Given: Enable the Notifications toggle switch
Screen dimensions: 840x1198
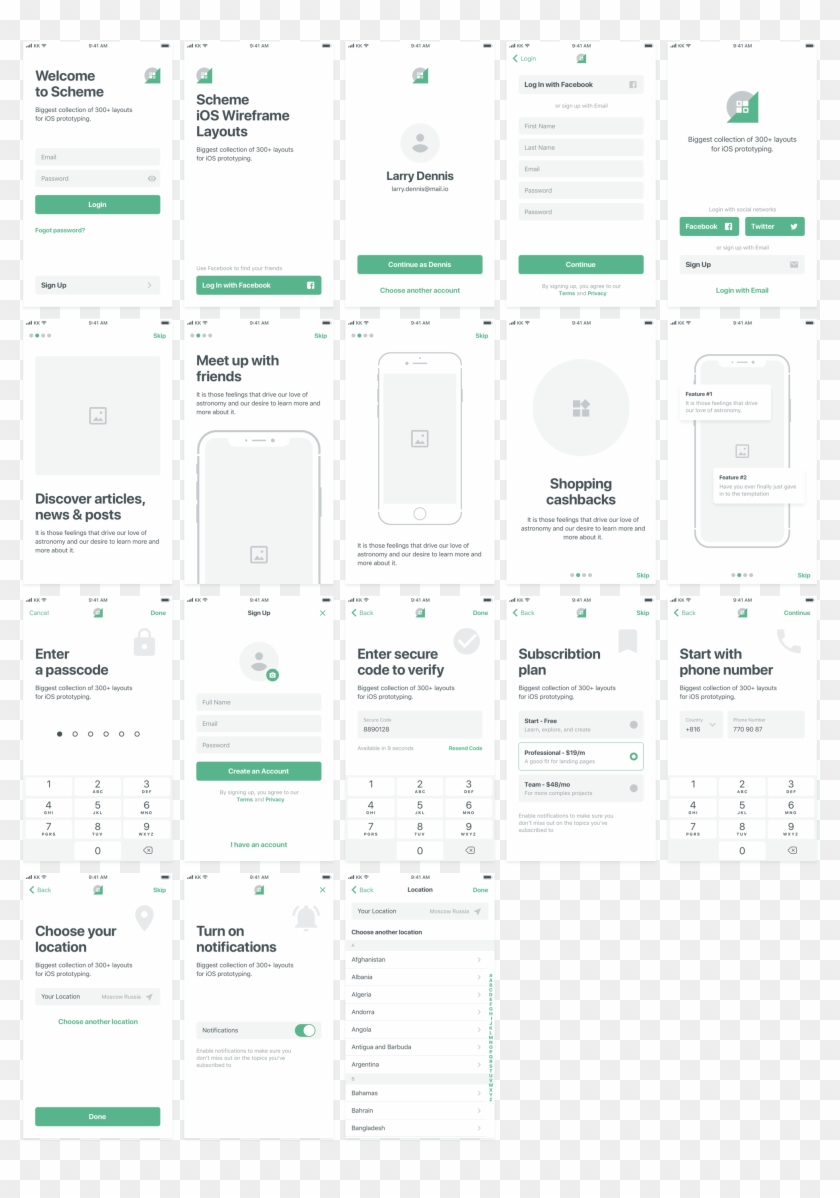Looking at the screenshot, I should (304, 1029).
